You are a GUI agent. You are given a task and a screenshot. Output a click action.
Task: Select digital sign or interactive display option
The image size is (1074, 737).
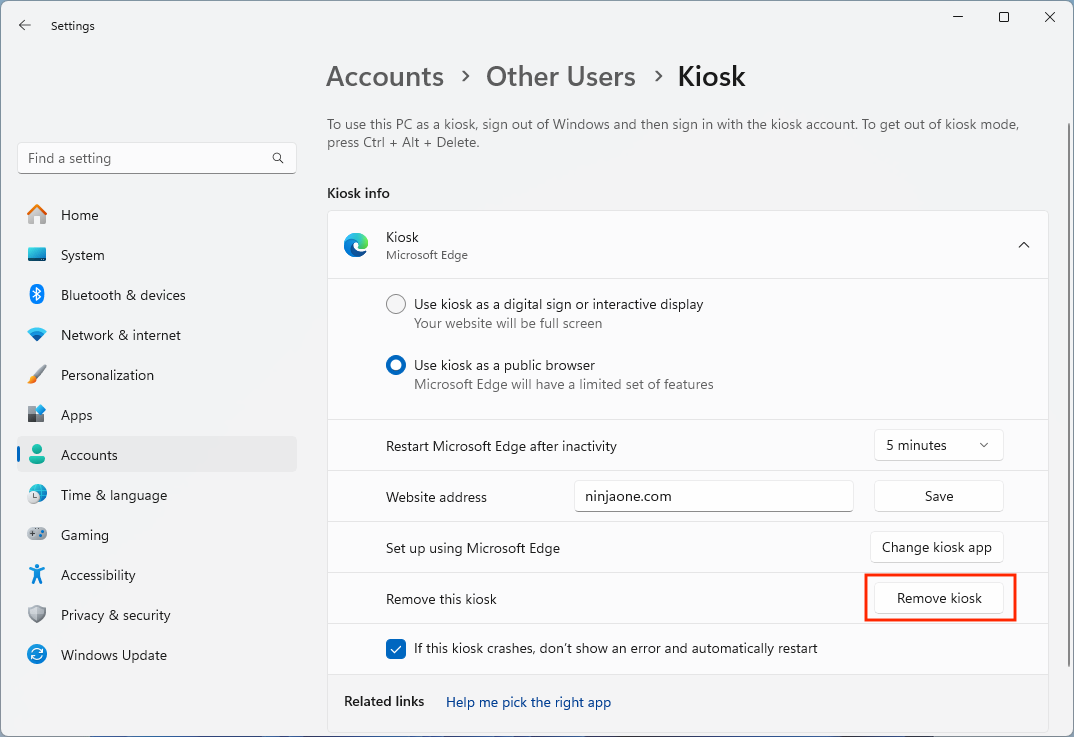pos(396,304)
